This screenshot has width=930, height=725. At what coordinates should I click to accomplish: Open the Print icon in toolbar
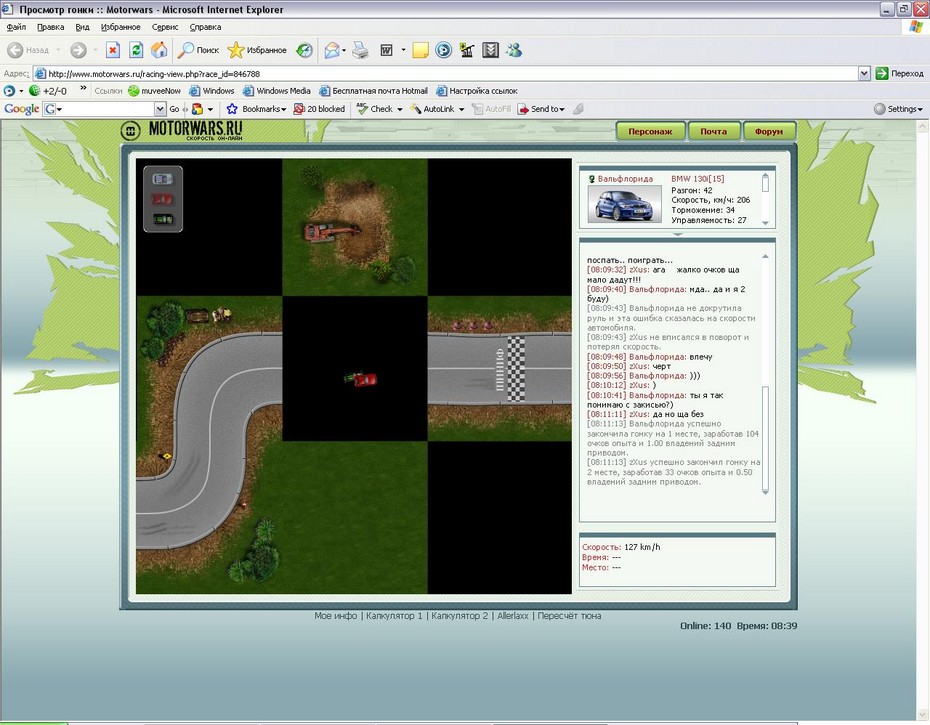tap(361, 50)
